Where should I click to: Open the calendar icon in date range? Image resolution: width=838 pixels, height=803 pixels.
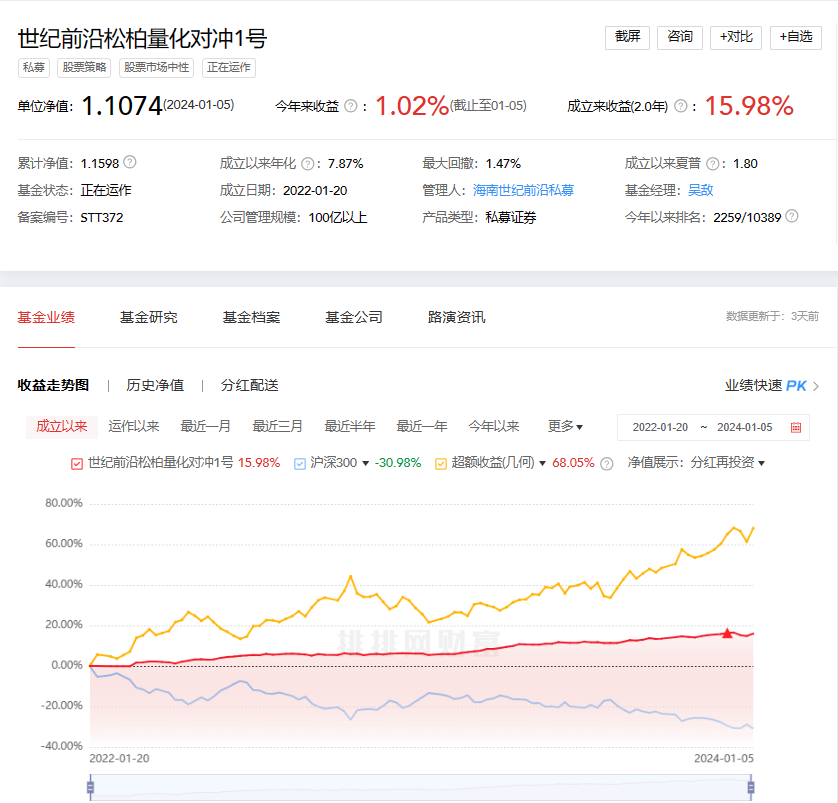tap(796, 427)
